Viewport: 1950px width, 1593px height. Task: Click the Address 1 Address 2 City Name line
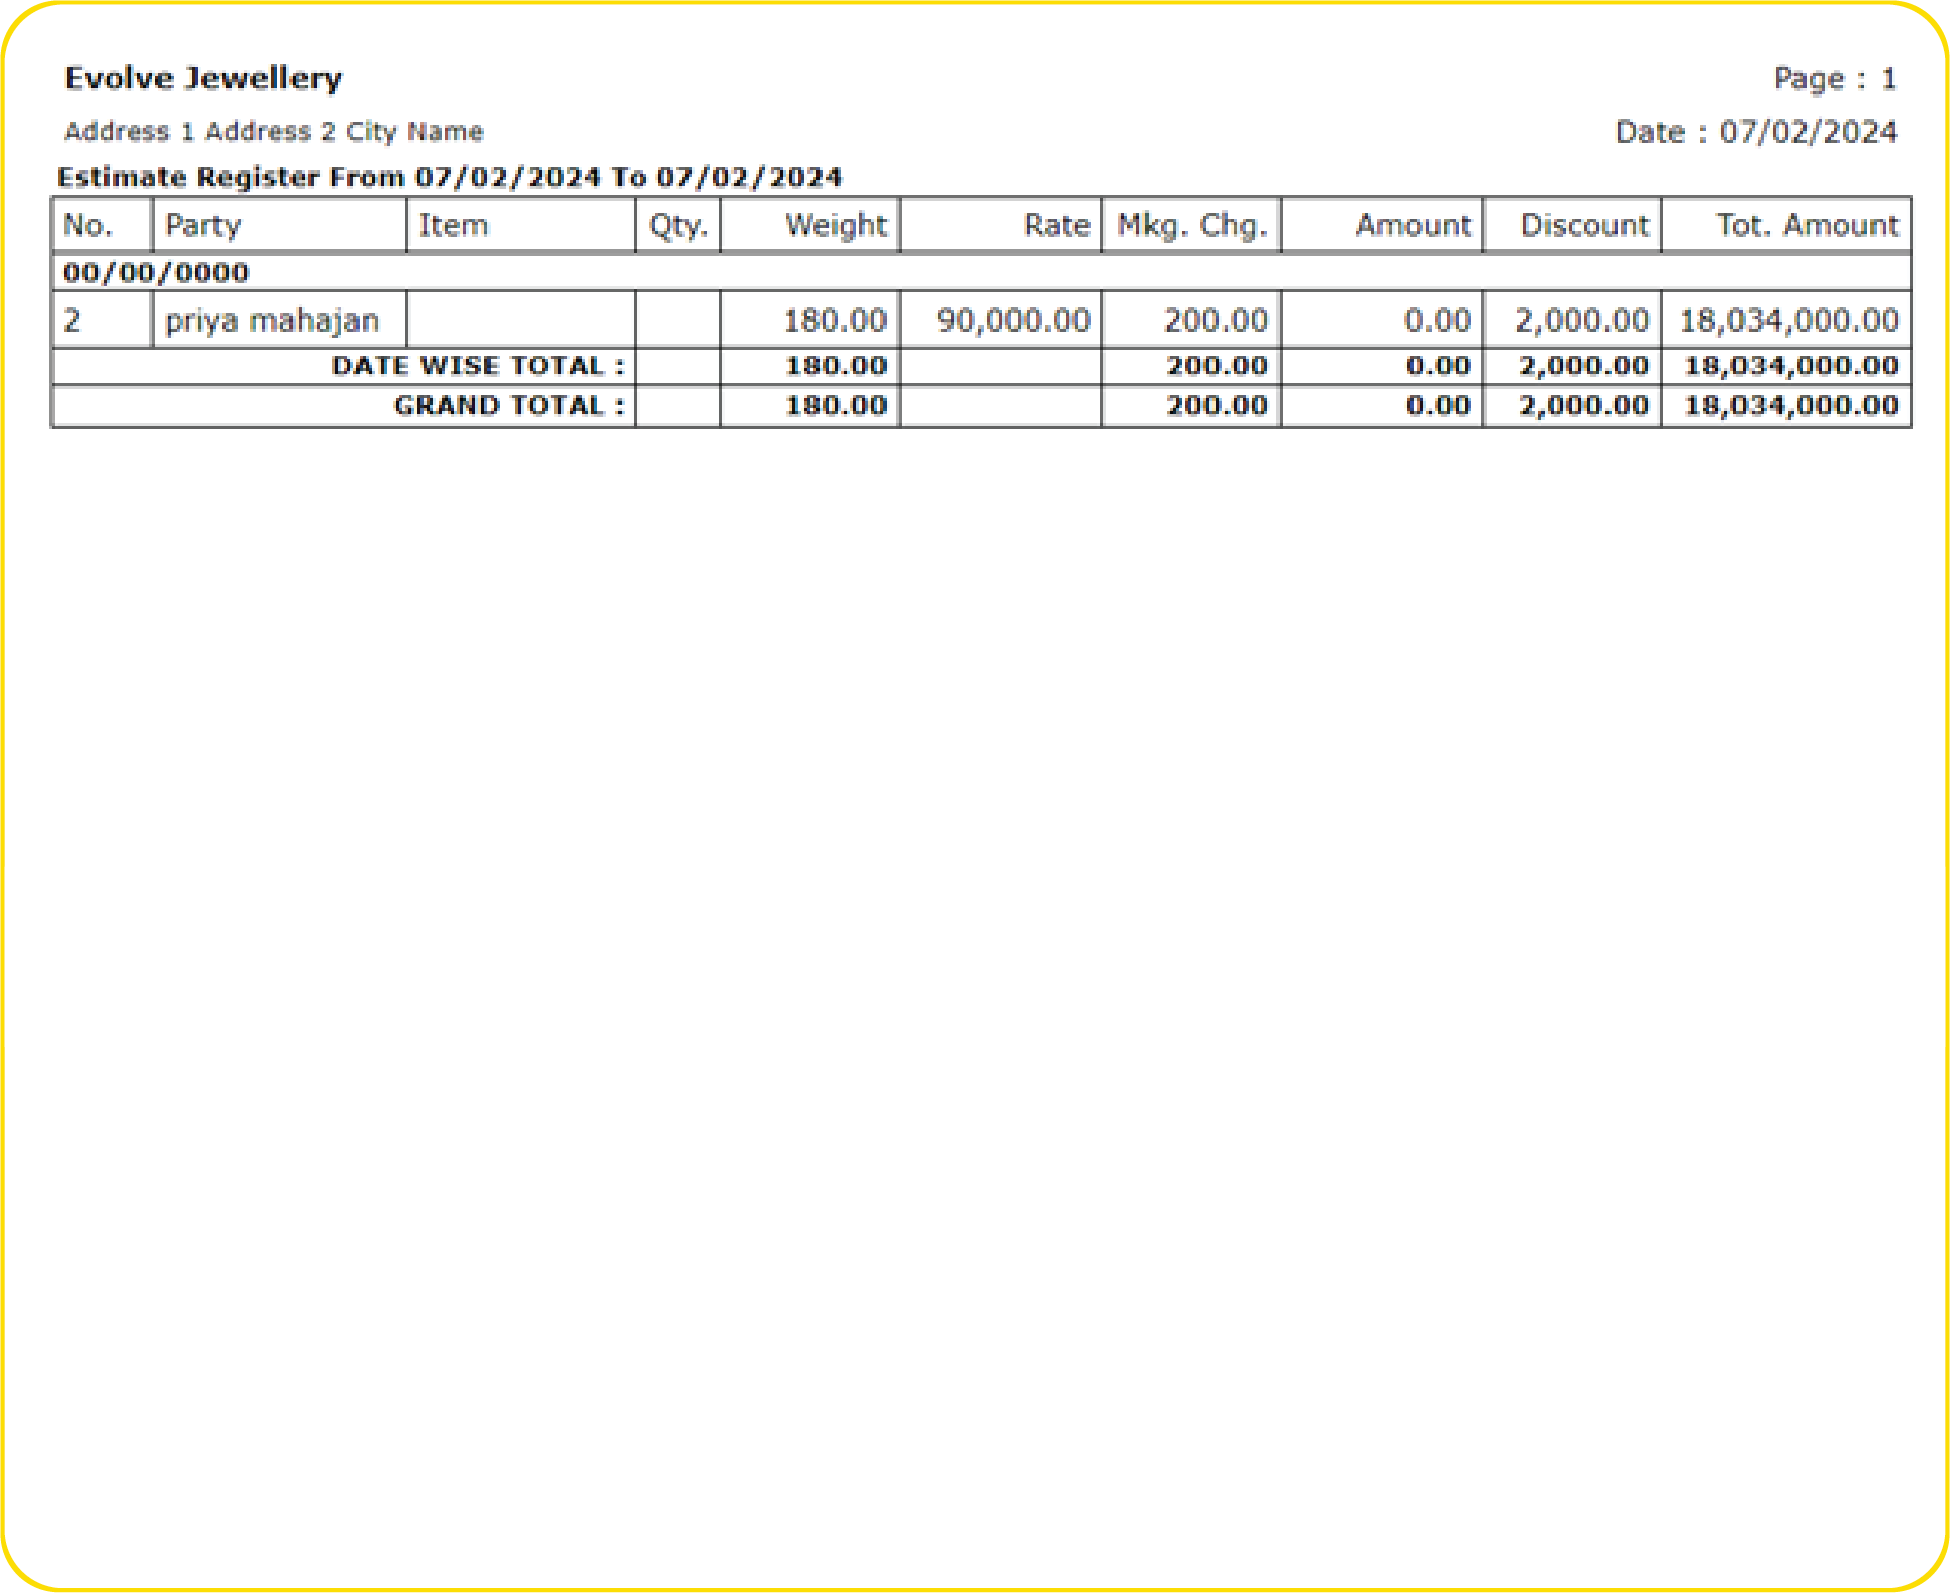pyautogui.click(x=273, y=131)
